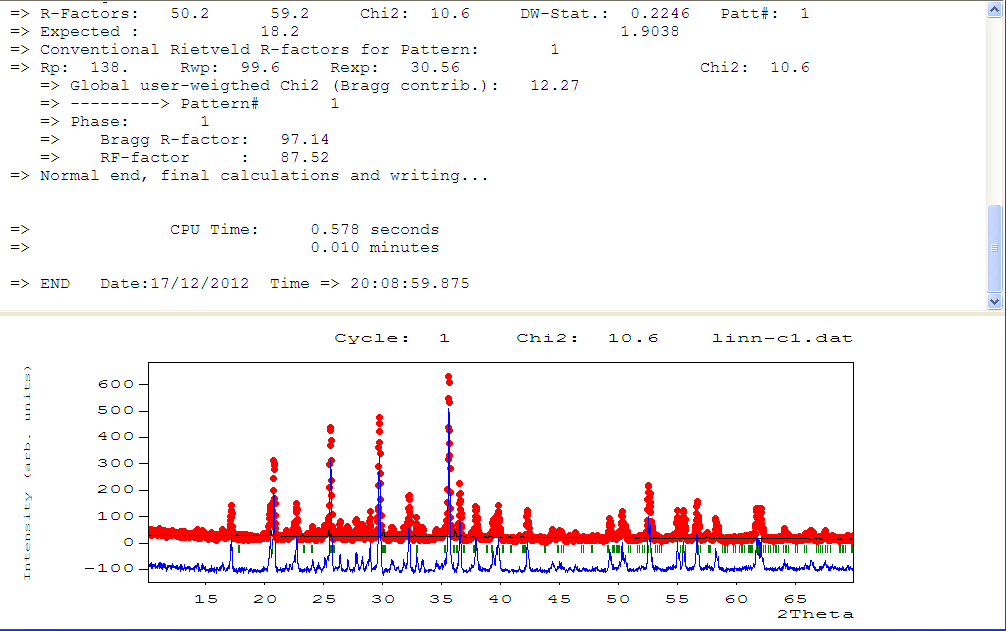1006x631 pixels.
Task: Click the 600 tick label on intensity axis
Action: (x=115, y=384)
